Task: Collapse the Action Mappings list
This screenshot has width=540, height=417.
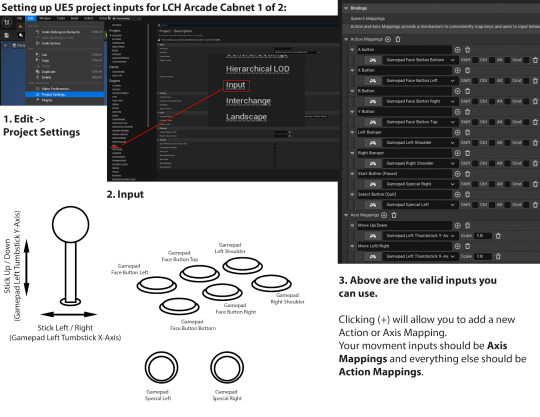Action: (346, 39)
